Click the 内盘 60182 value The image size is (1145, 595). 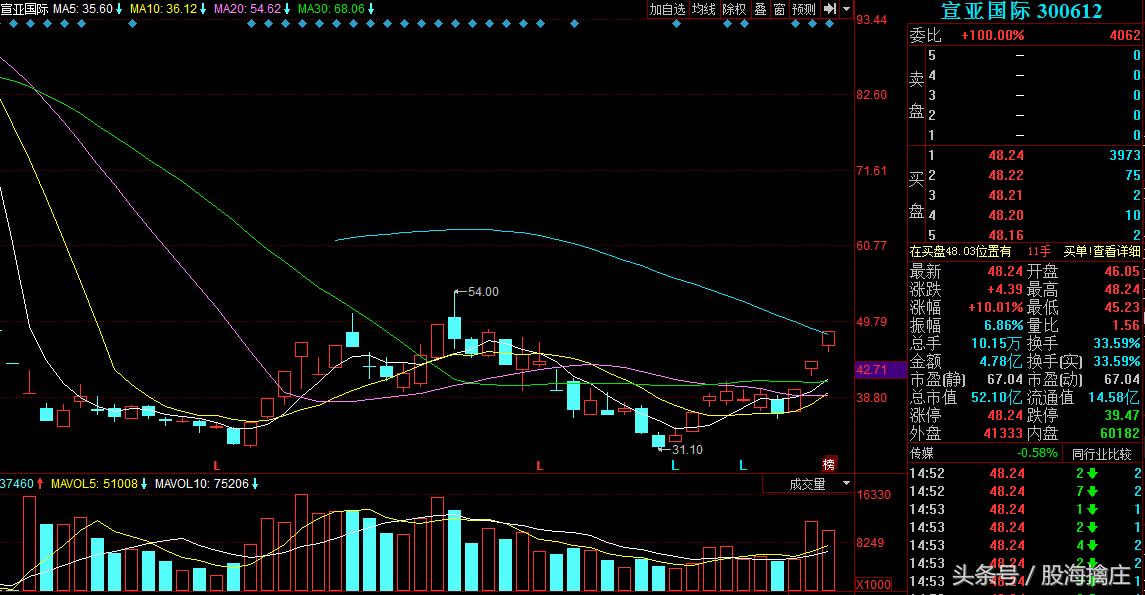tap(1119, 433)
